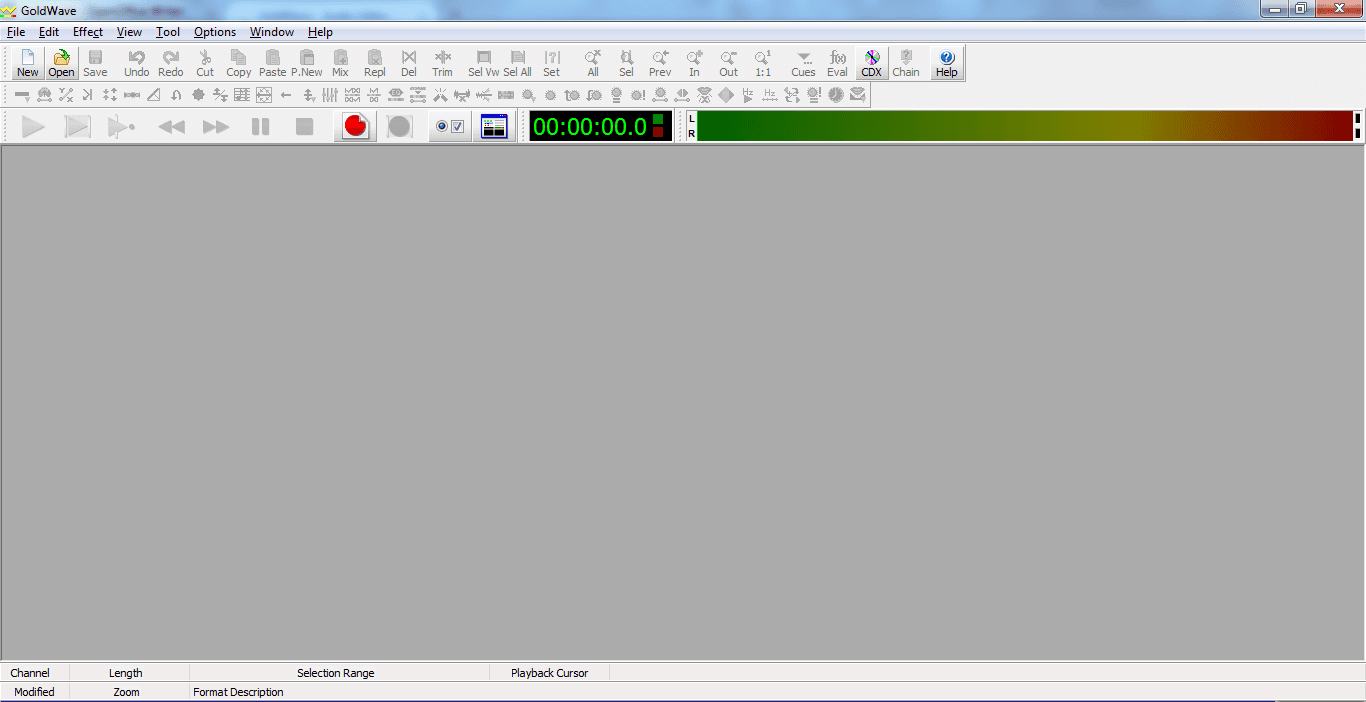Click the Copy toolbar icon
This screenshot has height=702, width=1366.
click(239, 63)
